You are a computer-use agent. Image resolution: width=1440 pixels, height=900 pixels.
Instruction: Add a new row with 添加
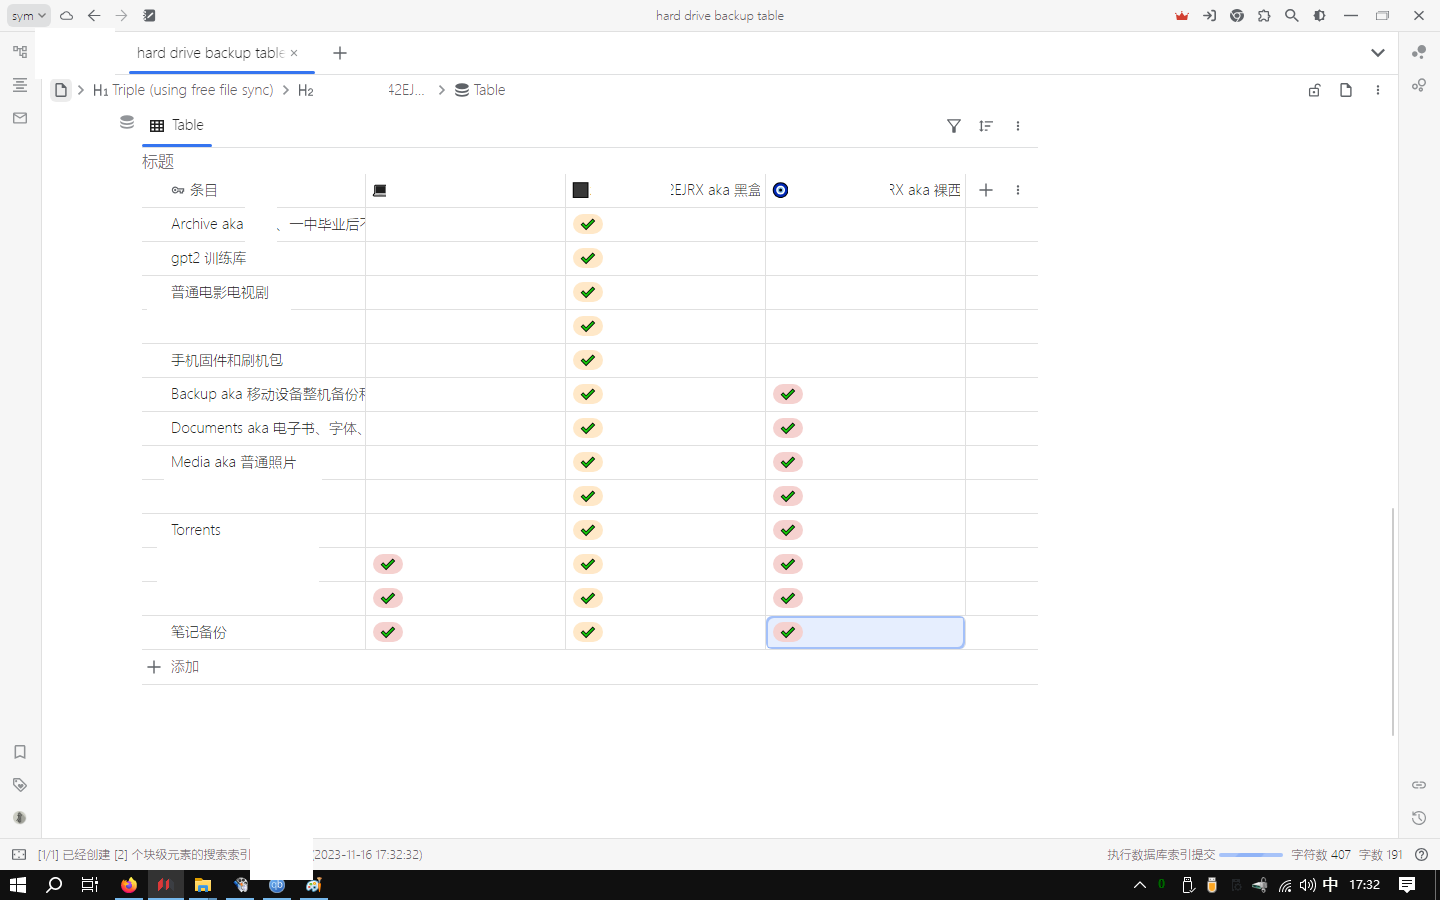(x=173, y=667)
